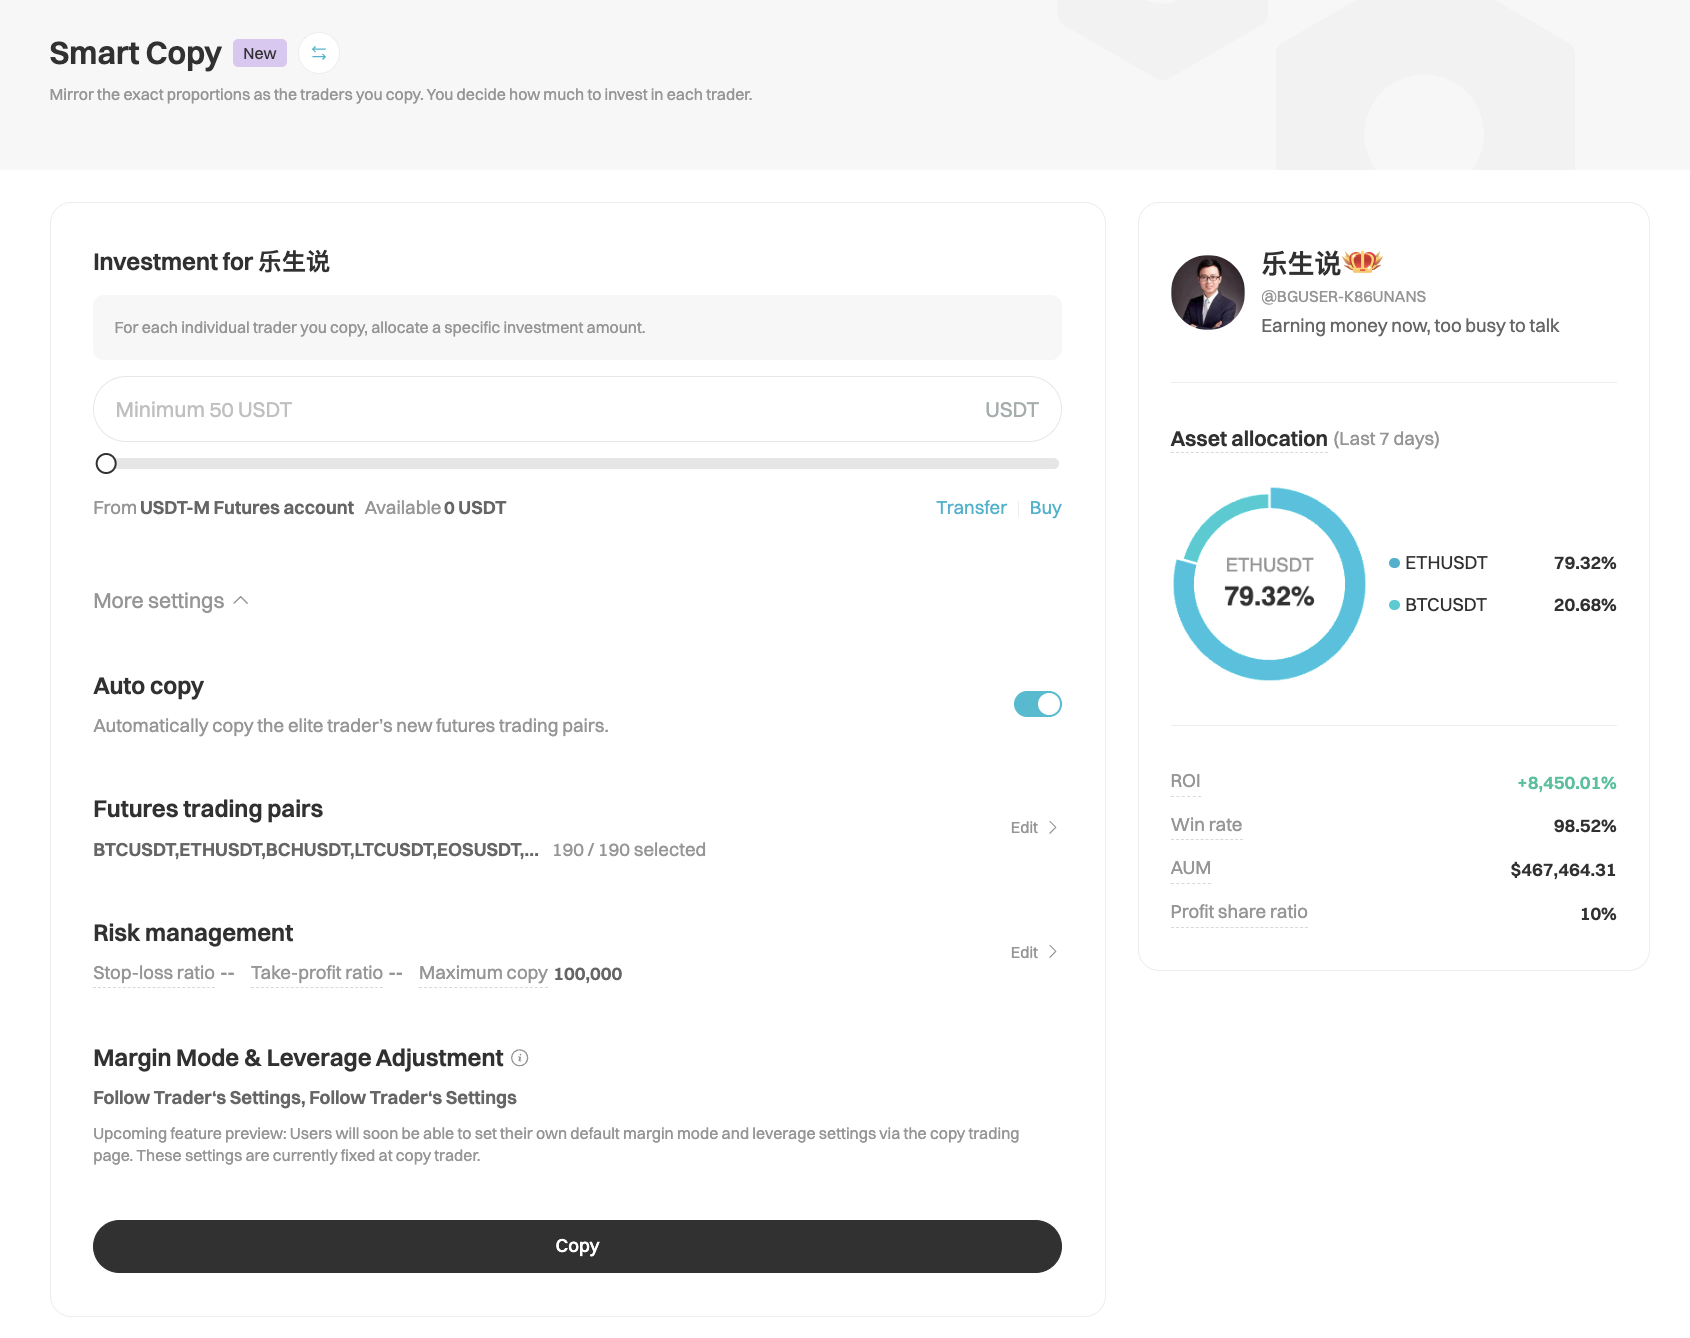Click the ETHUSDT legend dot

click(1394, 563)
